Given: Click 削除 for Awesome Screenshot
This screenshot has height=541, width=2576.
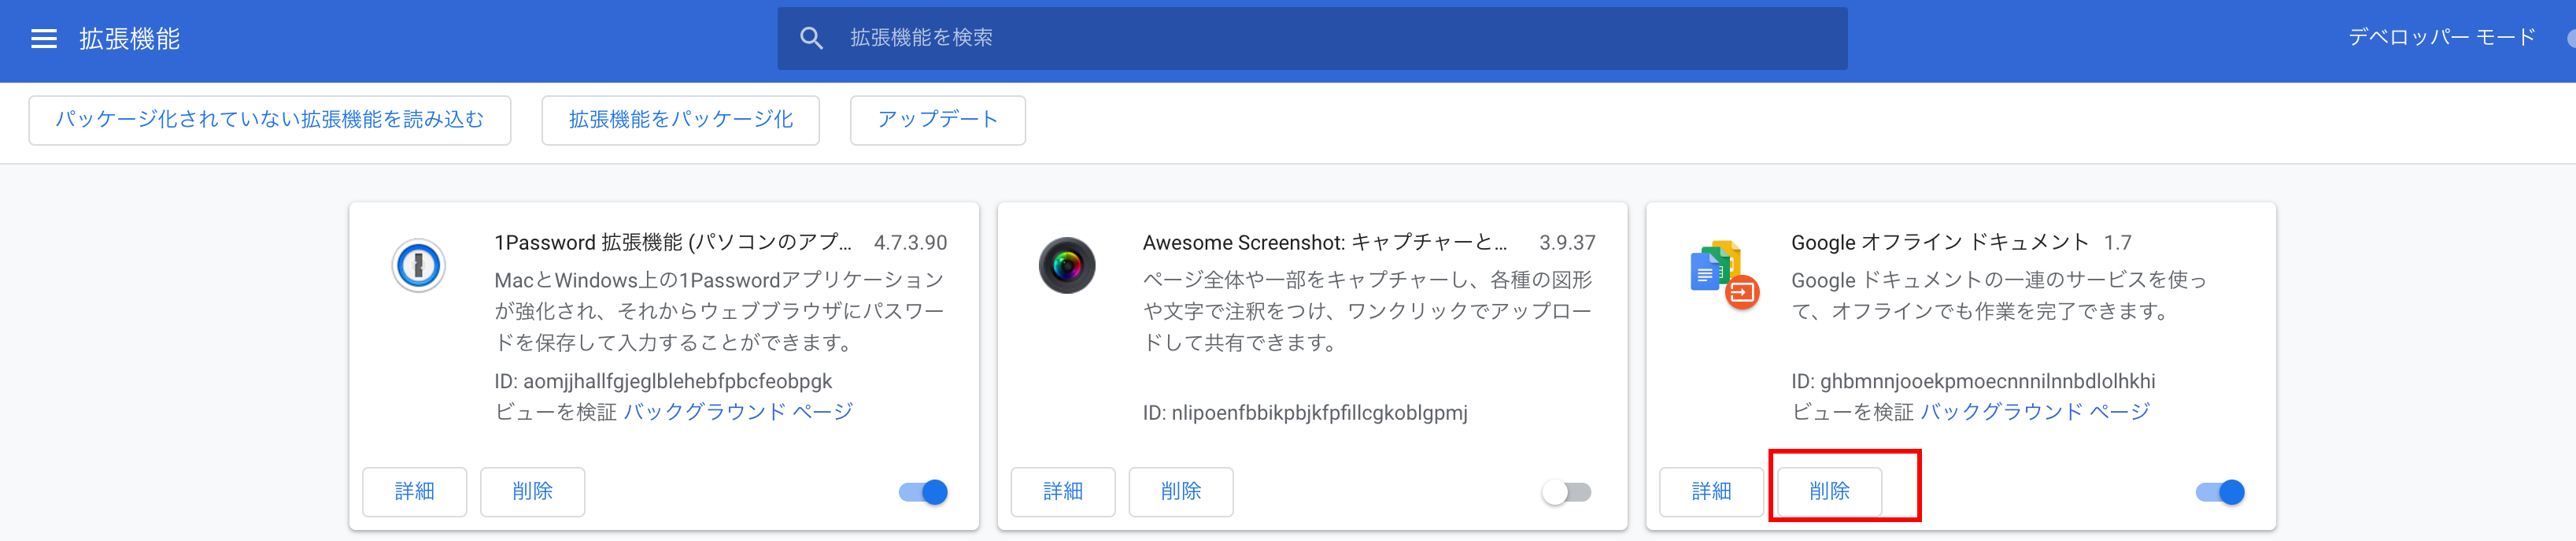Looking at the screenshot, I should pyautogui.click(x=1181, y=492).
